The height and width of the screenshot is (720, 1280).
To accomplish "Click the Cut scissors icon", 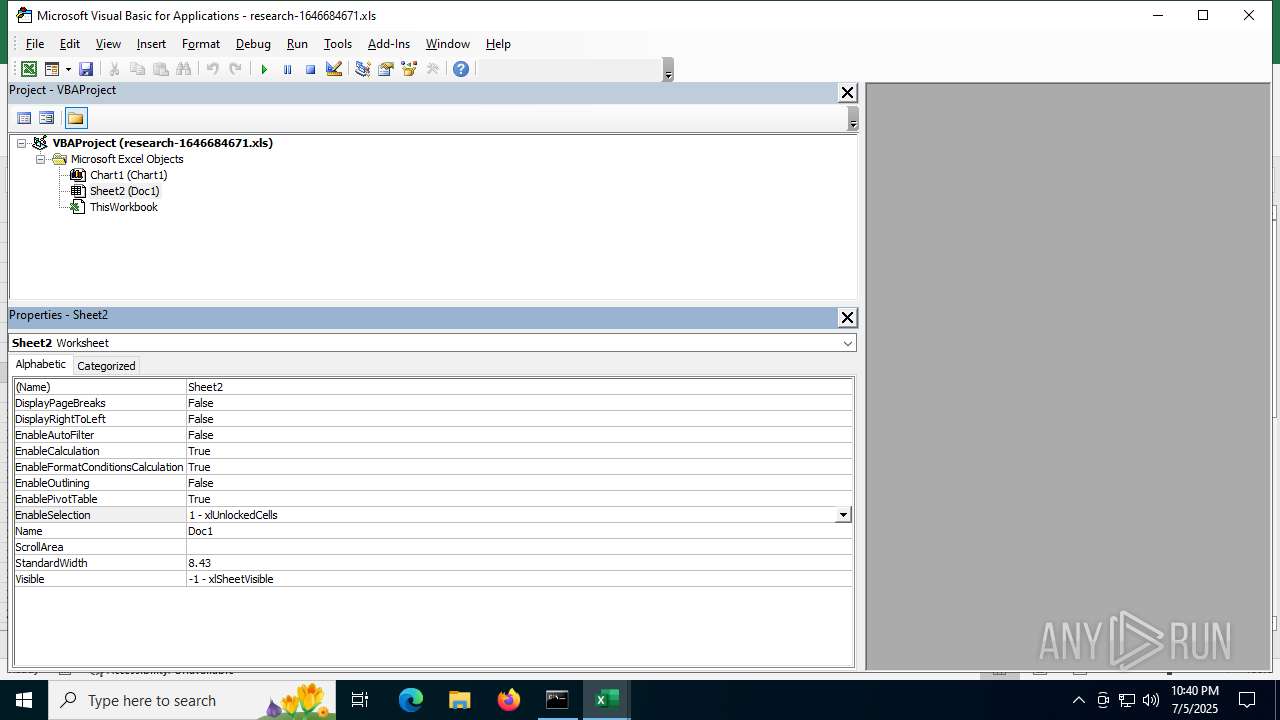I will coord(115,69).
